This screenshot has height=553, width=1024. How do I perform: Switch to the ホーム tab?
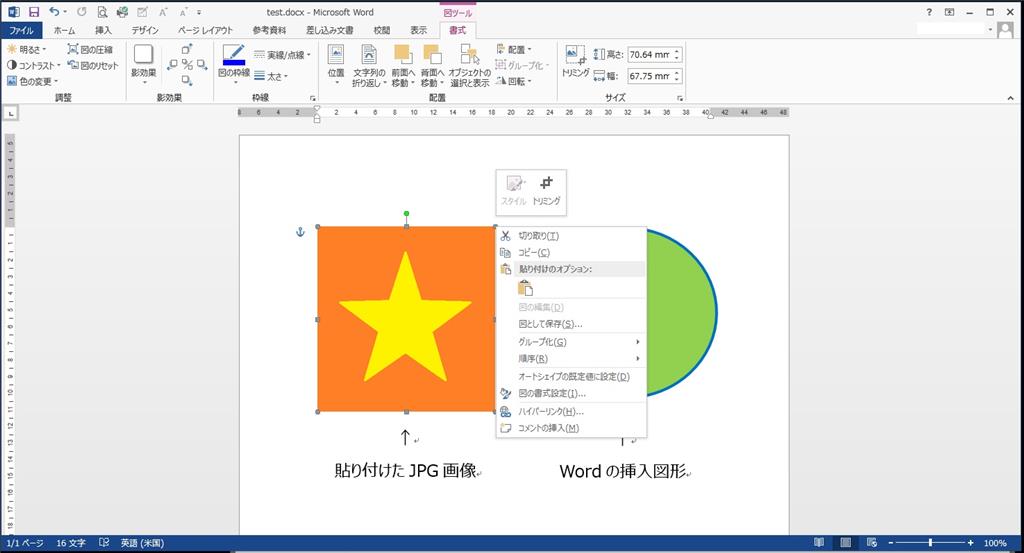pyautogui.click(x=64, y=30)
